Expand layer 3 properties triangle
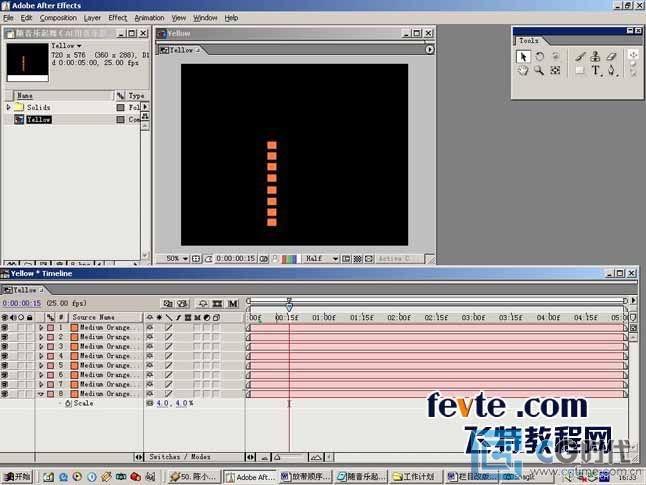This screenshot has height=485, width=646. point(41,347)
